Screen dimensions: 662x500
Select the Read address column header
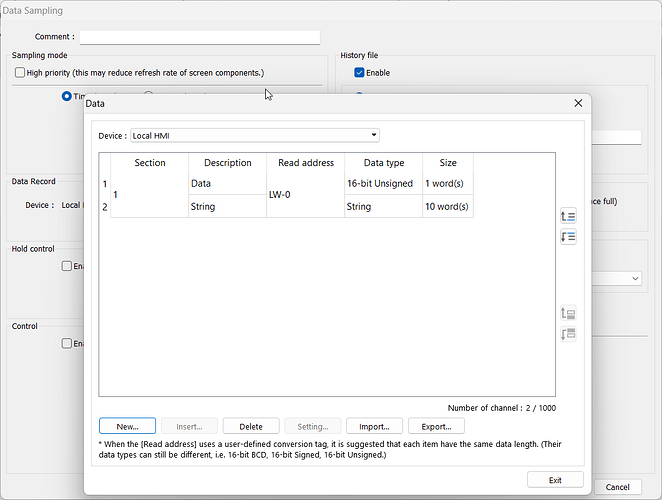point(306,163)
